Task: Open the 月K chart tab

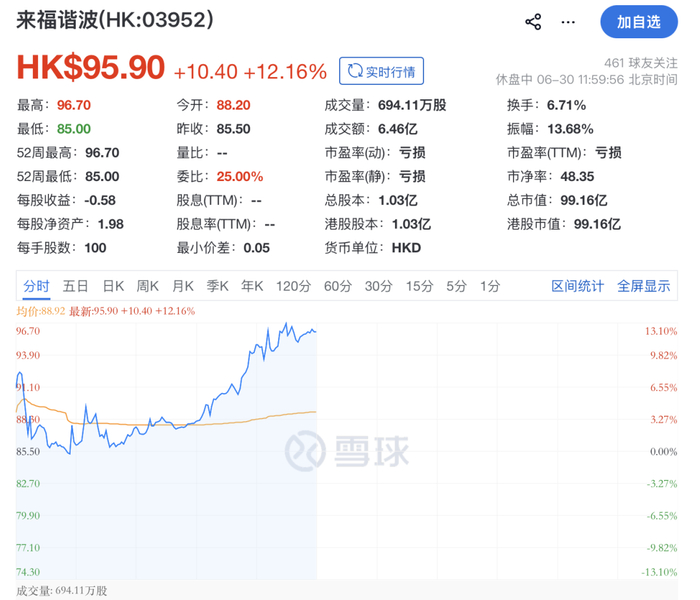Action: point(183,286)
